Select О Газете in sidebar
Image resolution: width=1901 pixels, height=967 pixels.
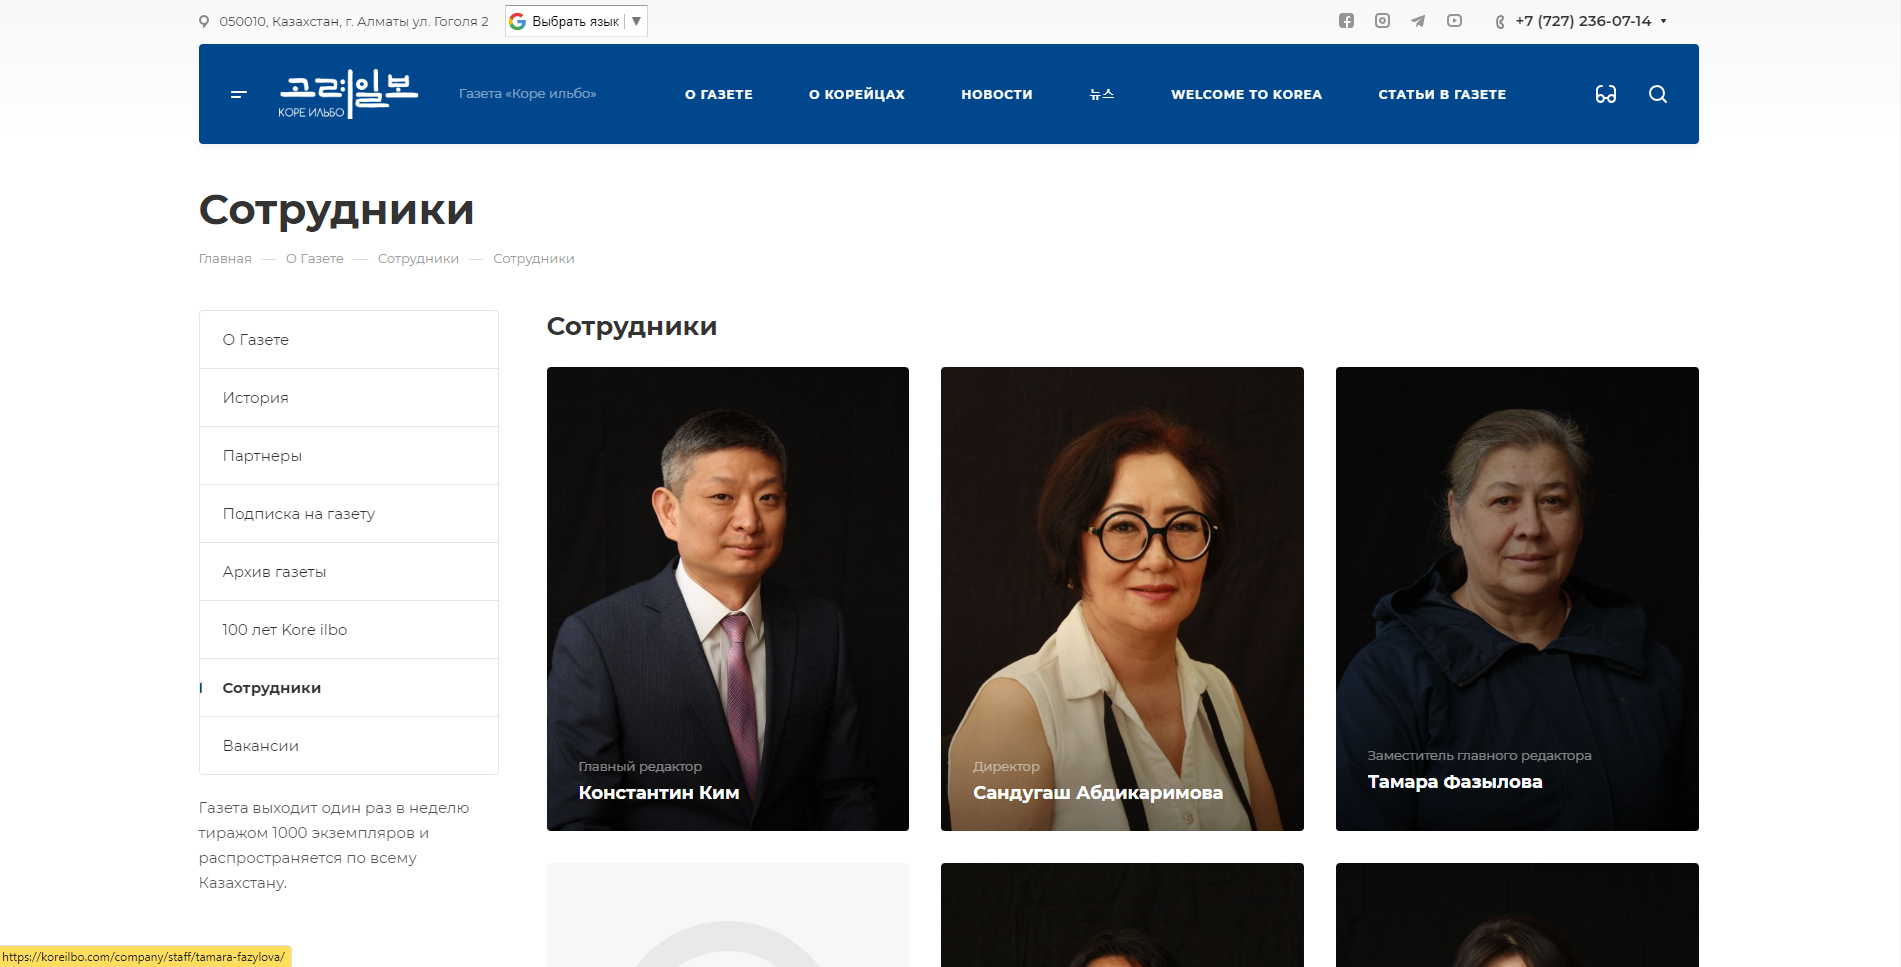[349, 340]
